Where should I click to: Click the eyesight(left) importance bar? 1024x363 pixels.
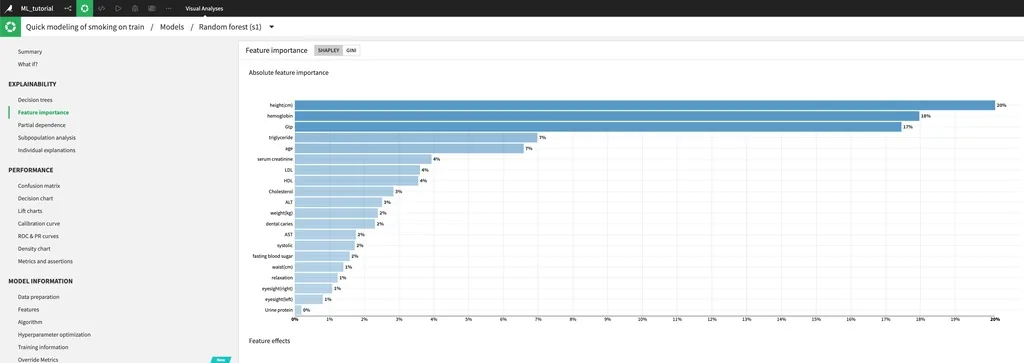tap(309, 299)
